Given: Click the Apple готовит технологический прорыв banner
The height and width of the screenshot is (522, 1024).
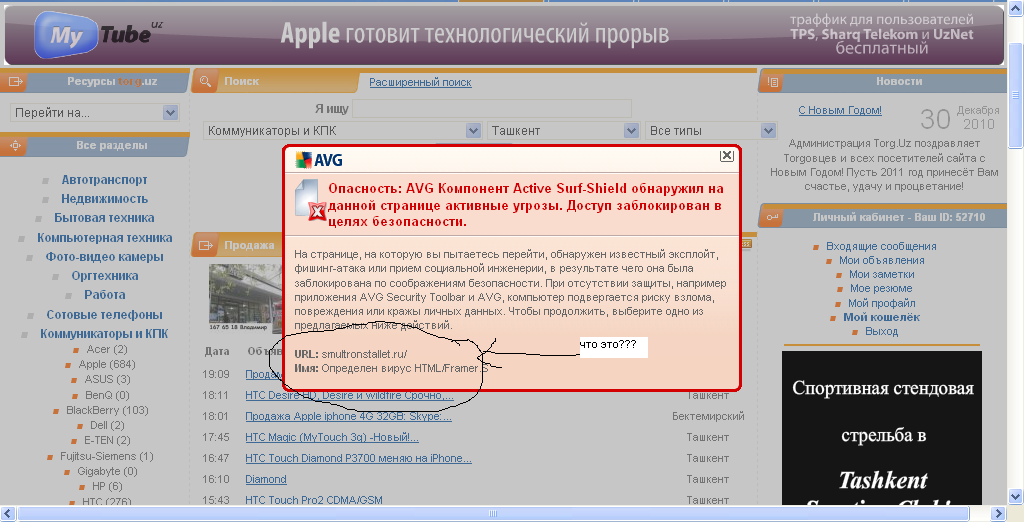Looking at the screenshot, I should (x=474, y=33).
